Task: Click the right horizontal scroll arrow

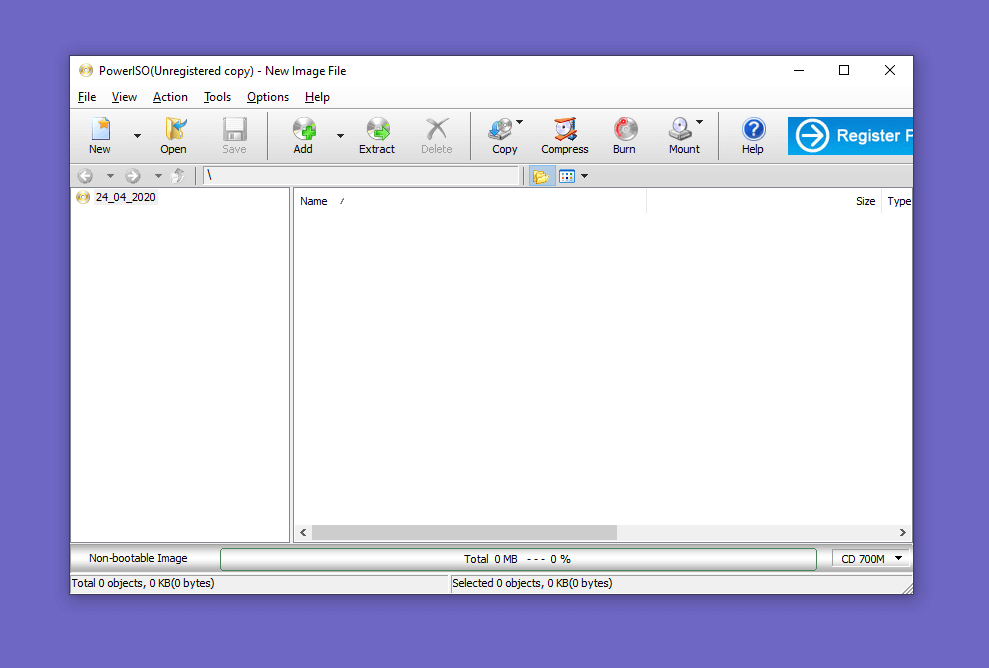Action: [903, 532]
